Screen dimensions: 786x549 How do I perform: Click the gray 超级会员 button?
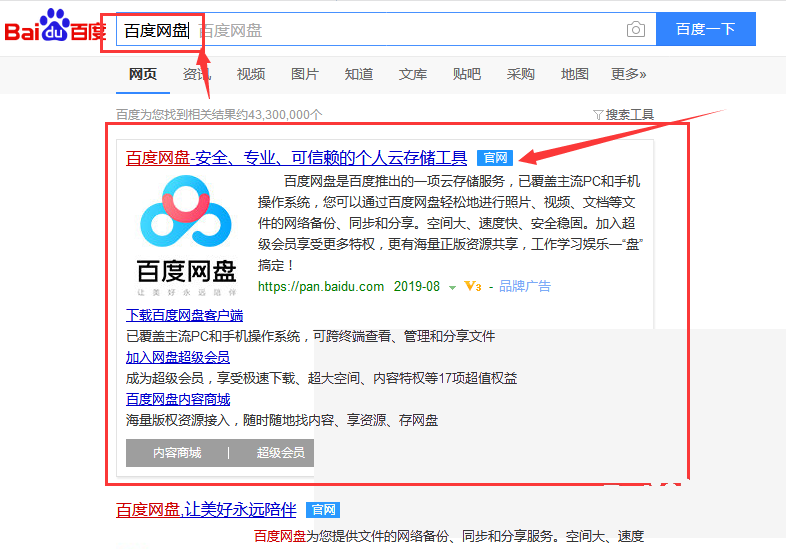point(281,453)
